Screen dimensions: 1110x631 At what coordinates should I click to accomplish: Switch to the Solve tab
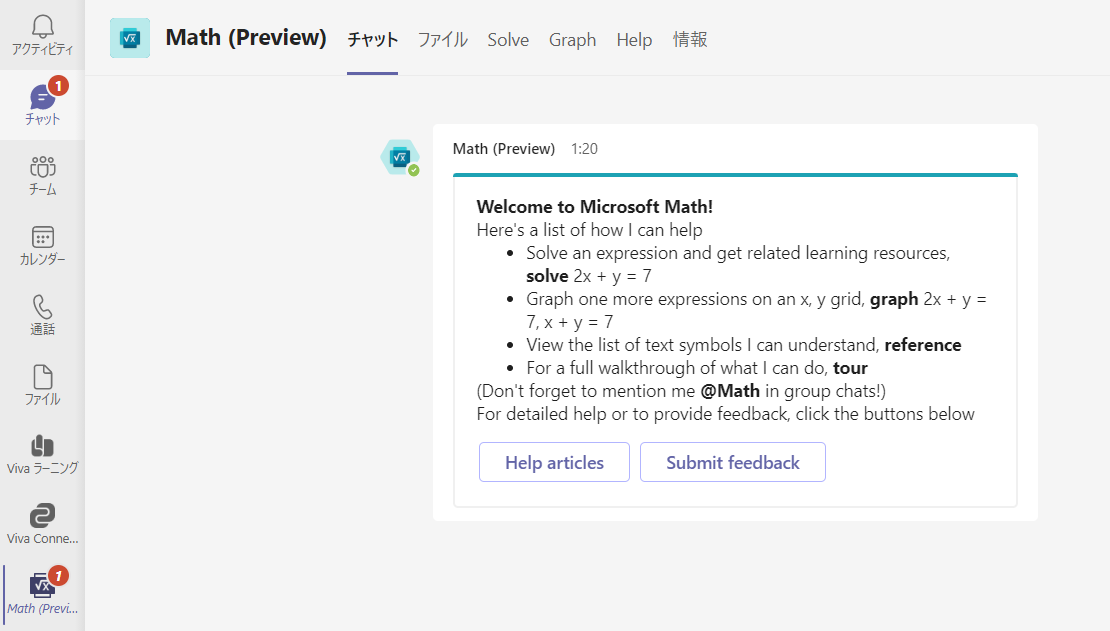(508, 39)
